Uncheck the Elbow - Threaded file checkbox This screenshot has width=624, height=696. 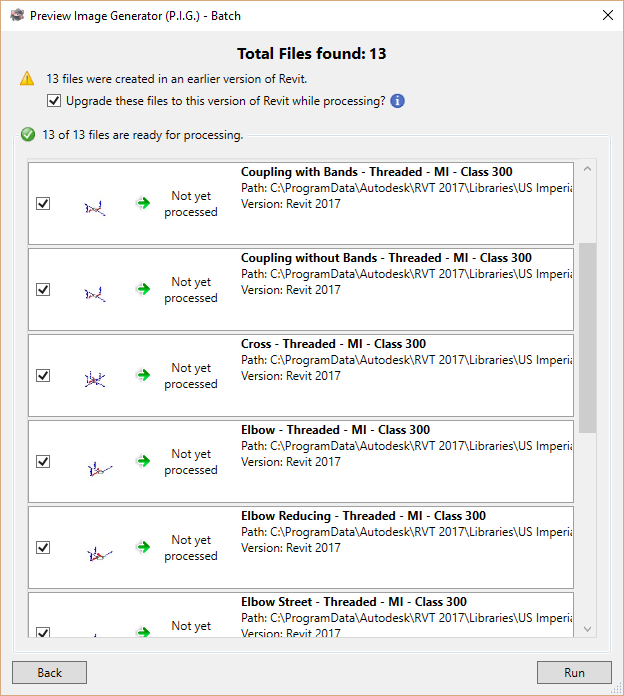click(43, 461)
